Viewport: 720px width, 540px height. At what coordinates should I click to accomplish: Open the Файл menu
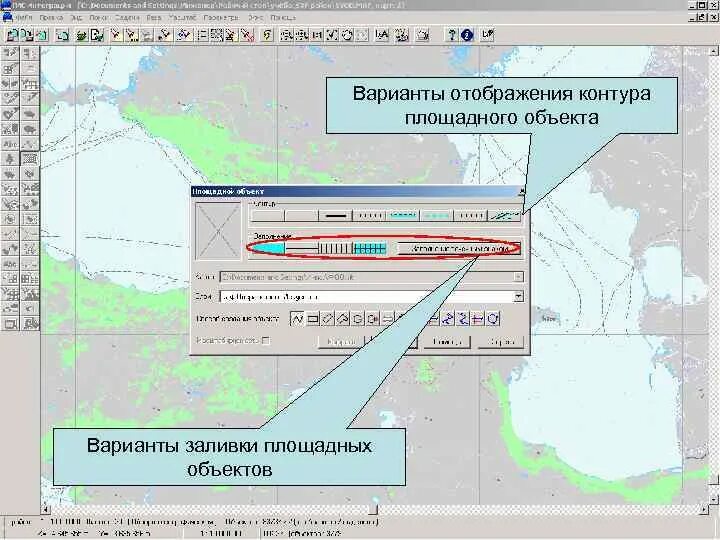(24, 17)
